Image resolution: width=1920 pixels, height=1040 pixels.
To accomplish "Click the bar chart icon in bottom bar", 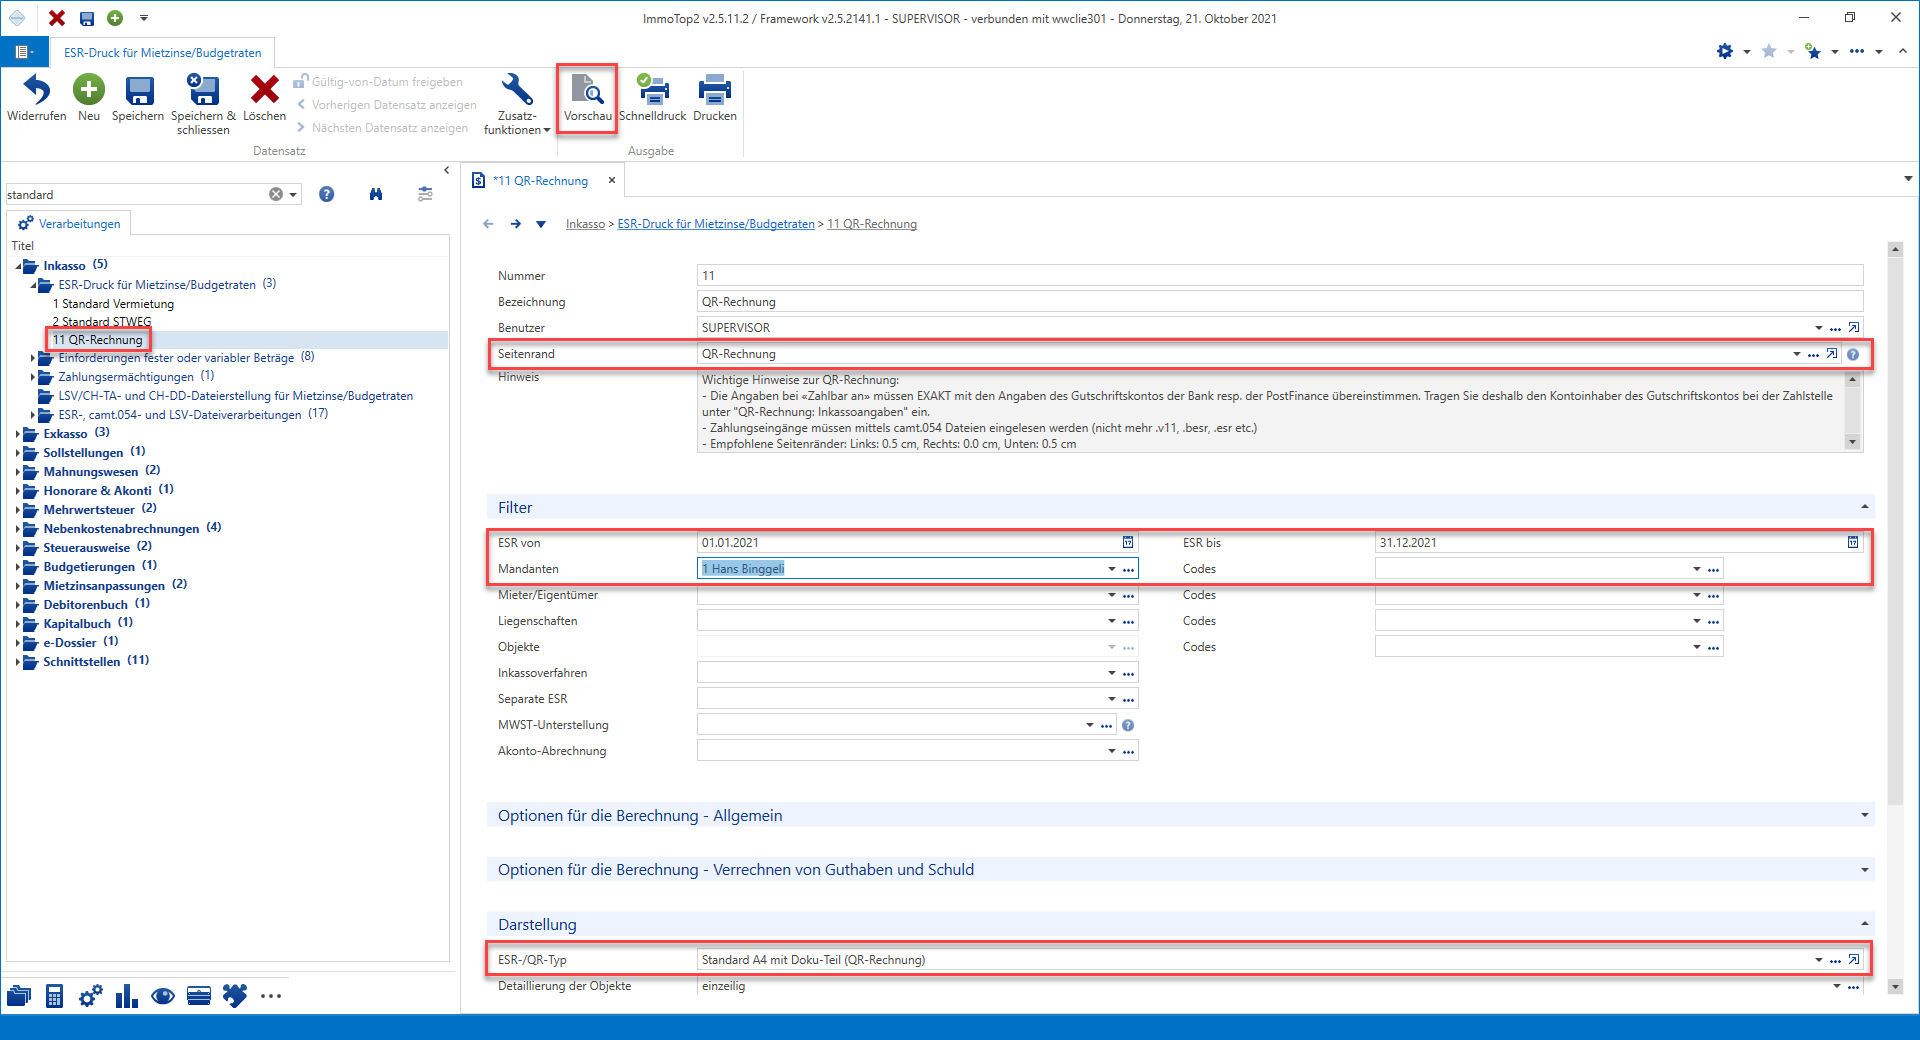I will [126, 996].
